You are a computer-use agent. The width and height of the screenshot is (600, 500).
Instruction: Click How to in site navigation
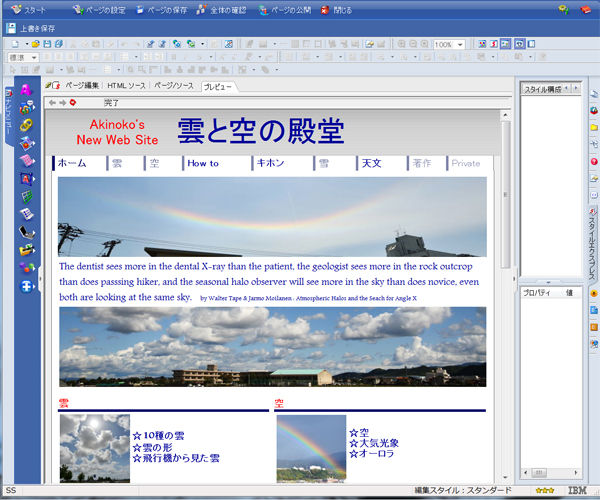[203, 163]
